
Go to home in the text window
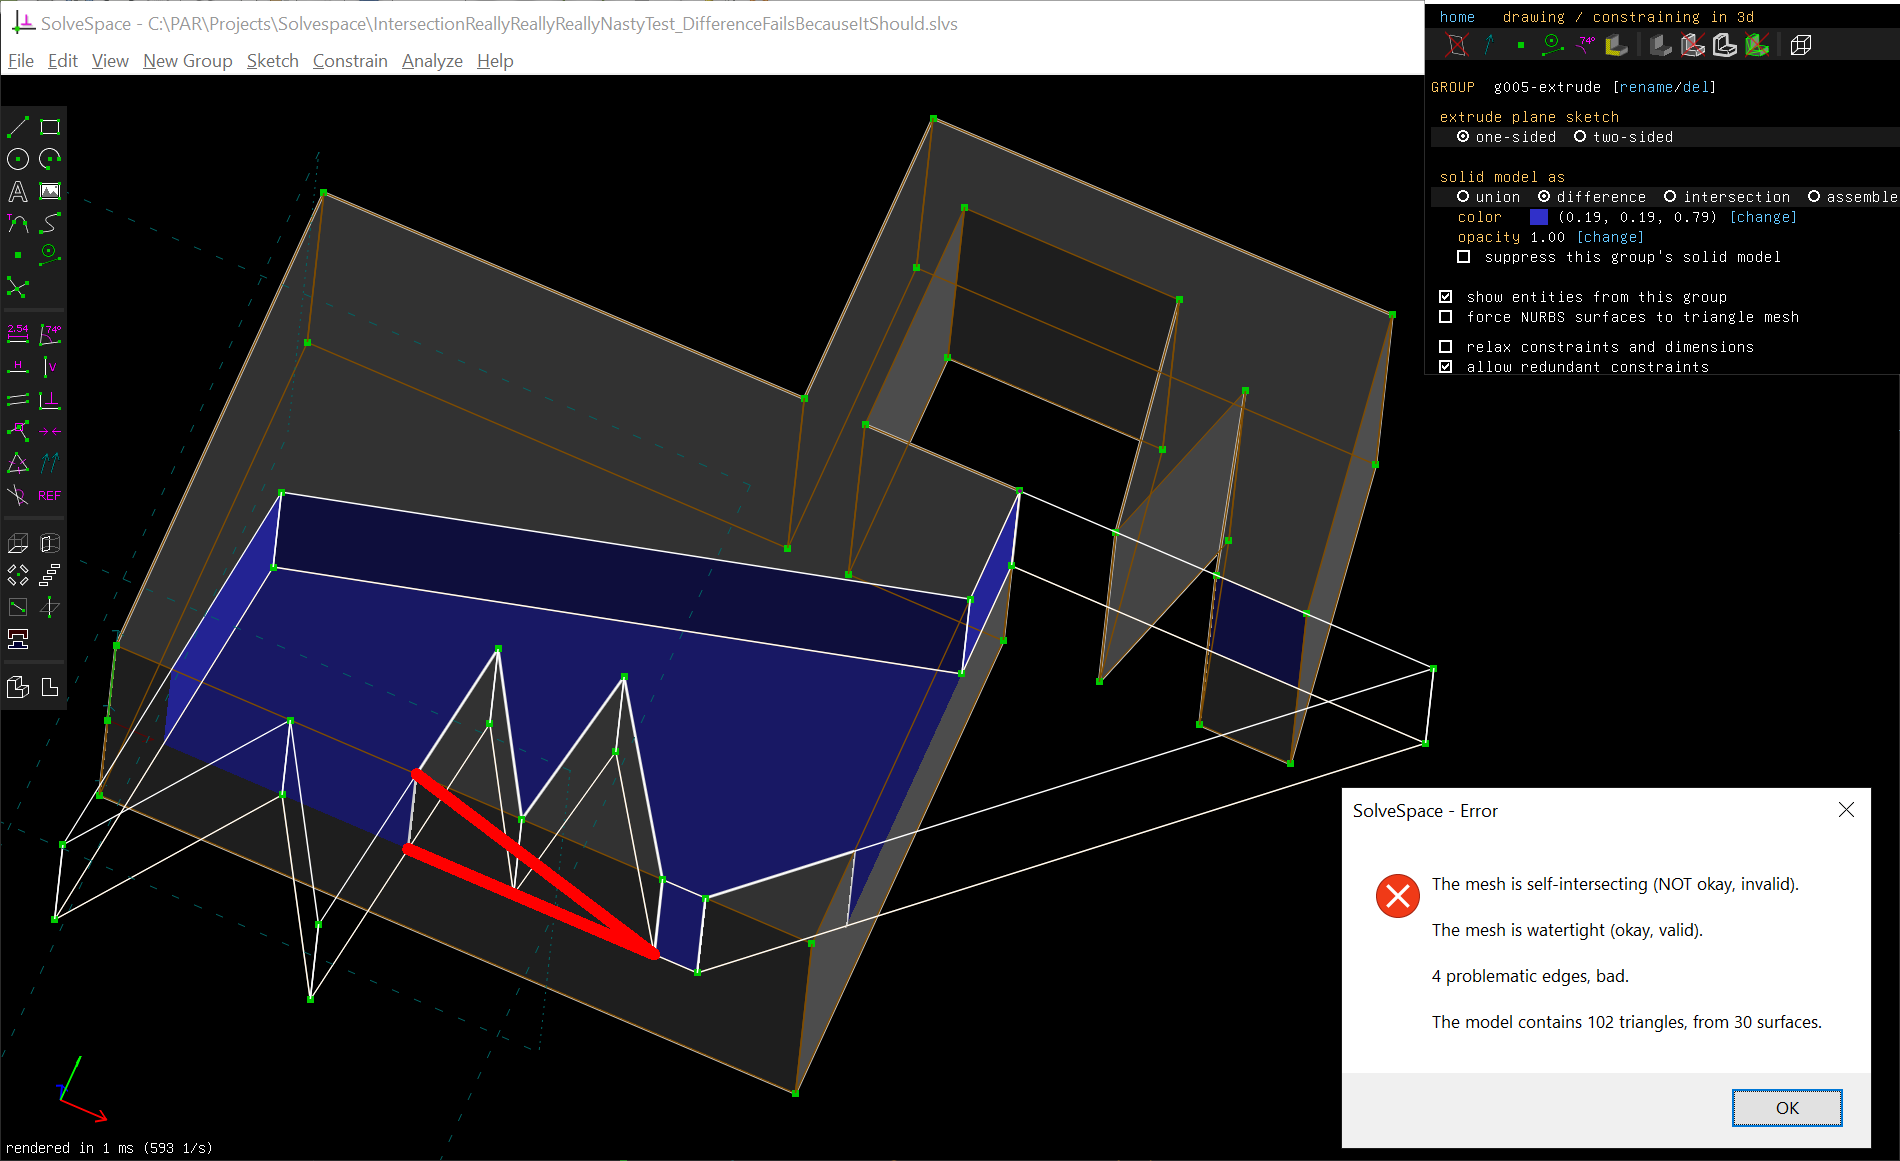coord(1457,17)
